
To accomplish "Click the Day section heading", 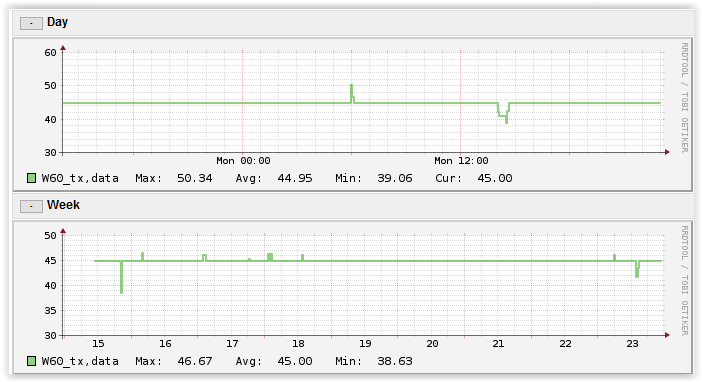I will pos(57,22).
